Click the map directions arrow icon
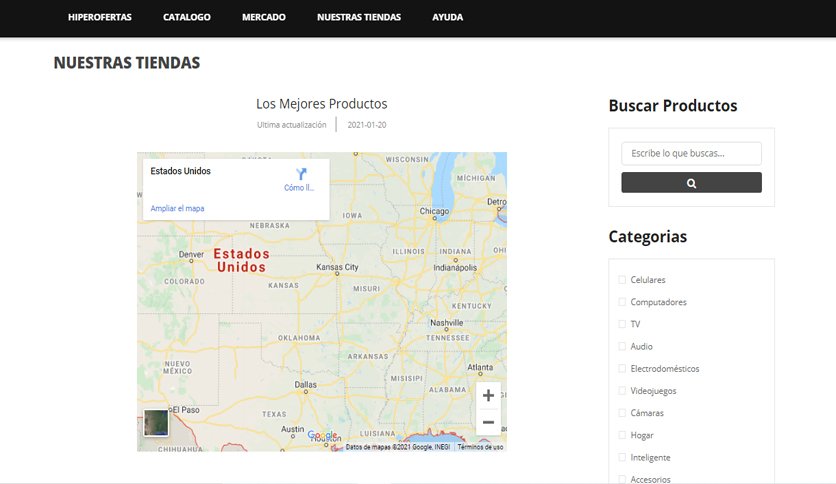 pos(301,174)
